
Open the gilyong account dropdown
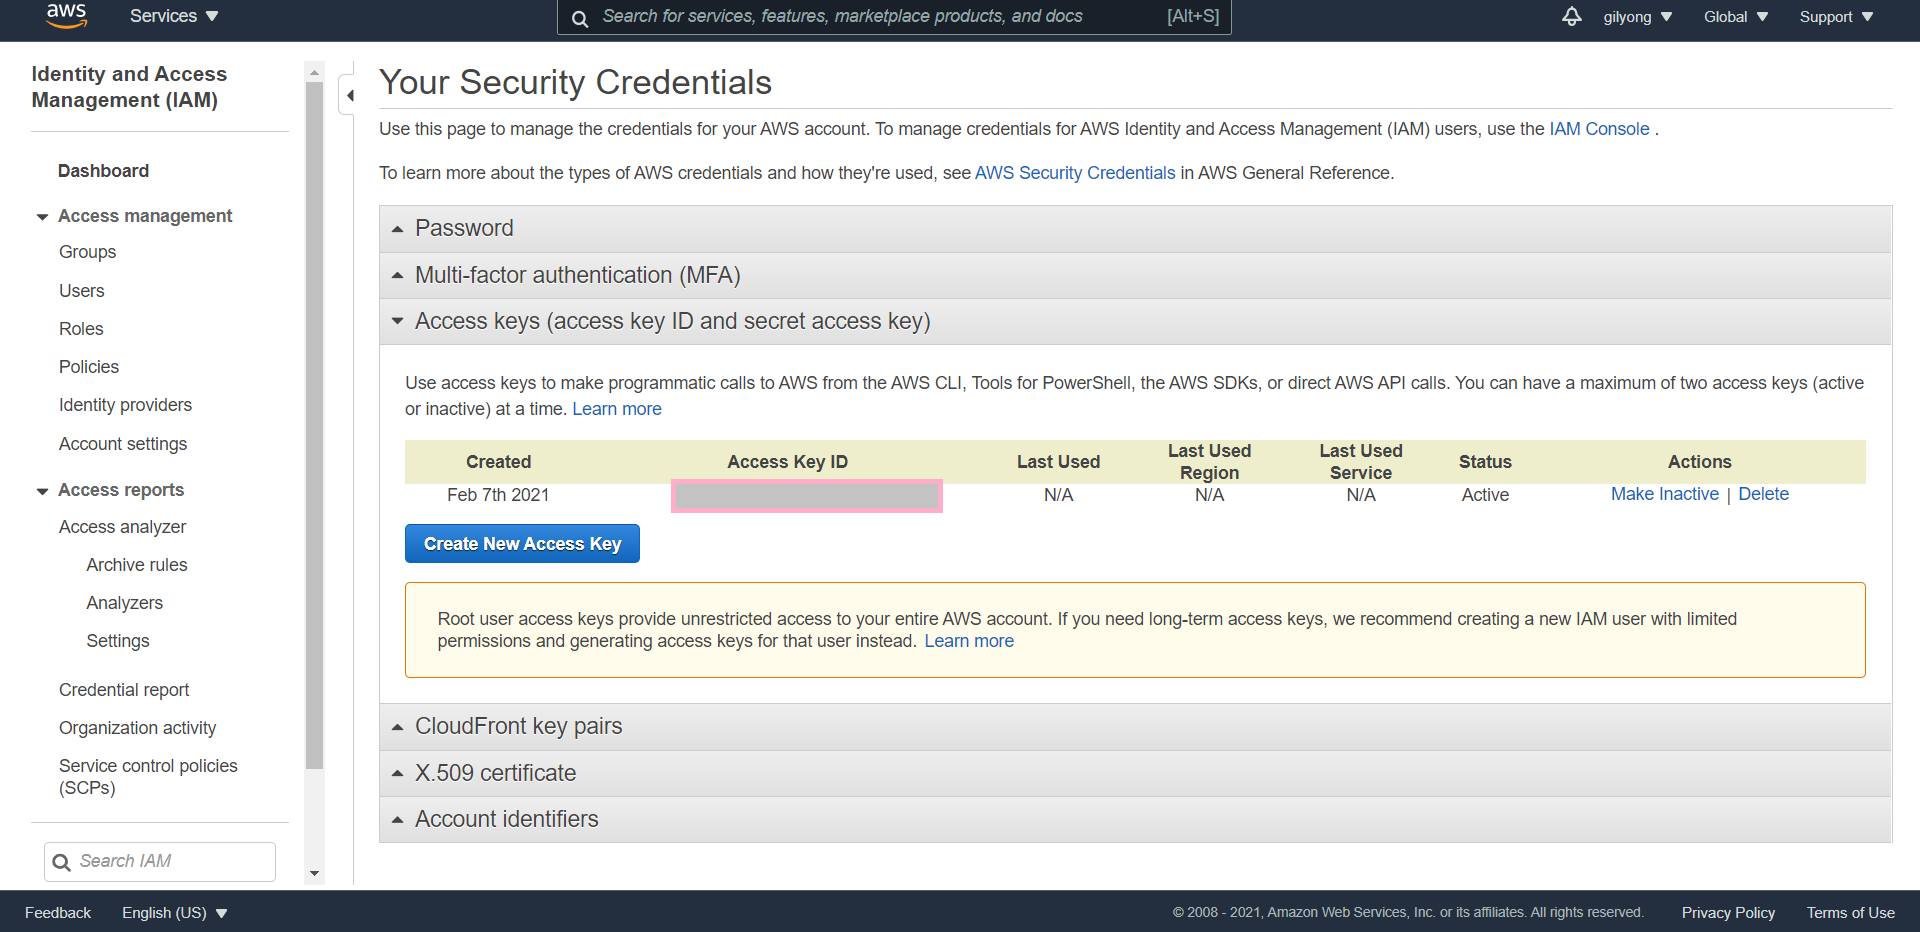1638,17
